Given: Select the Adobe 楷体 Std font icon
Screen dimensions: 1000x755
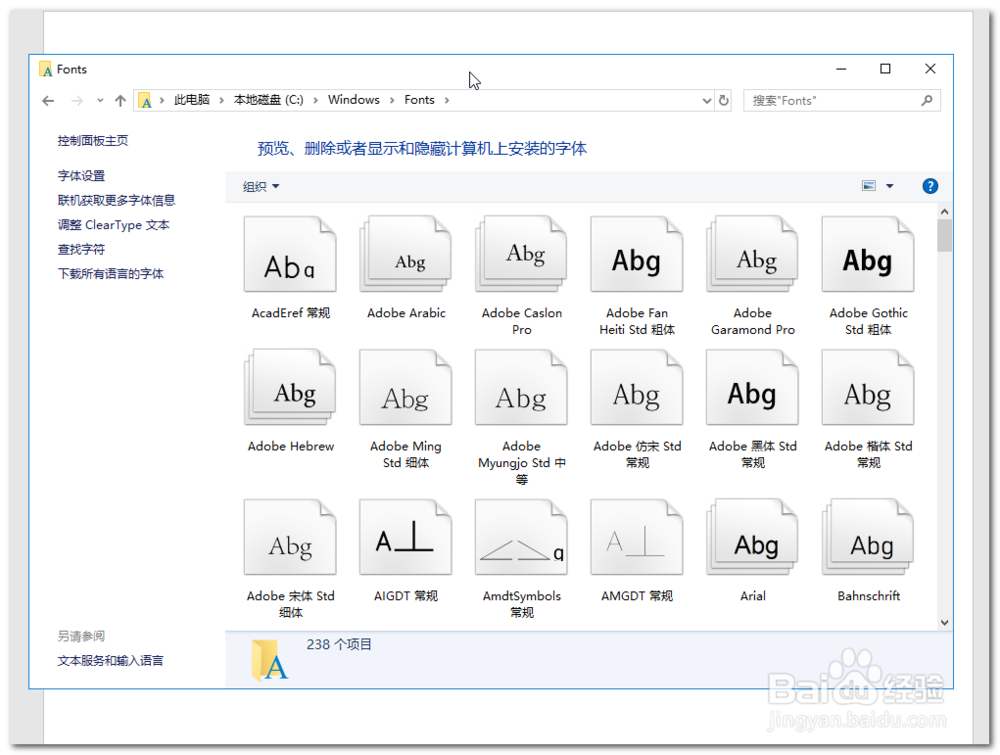Looking at the screenshot, I should (x=868, y=387).
